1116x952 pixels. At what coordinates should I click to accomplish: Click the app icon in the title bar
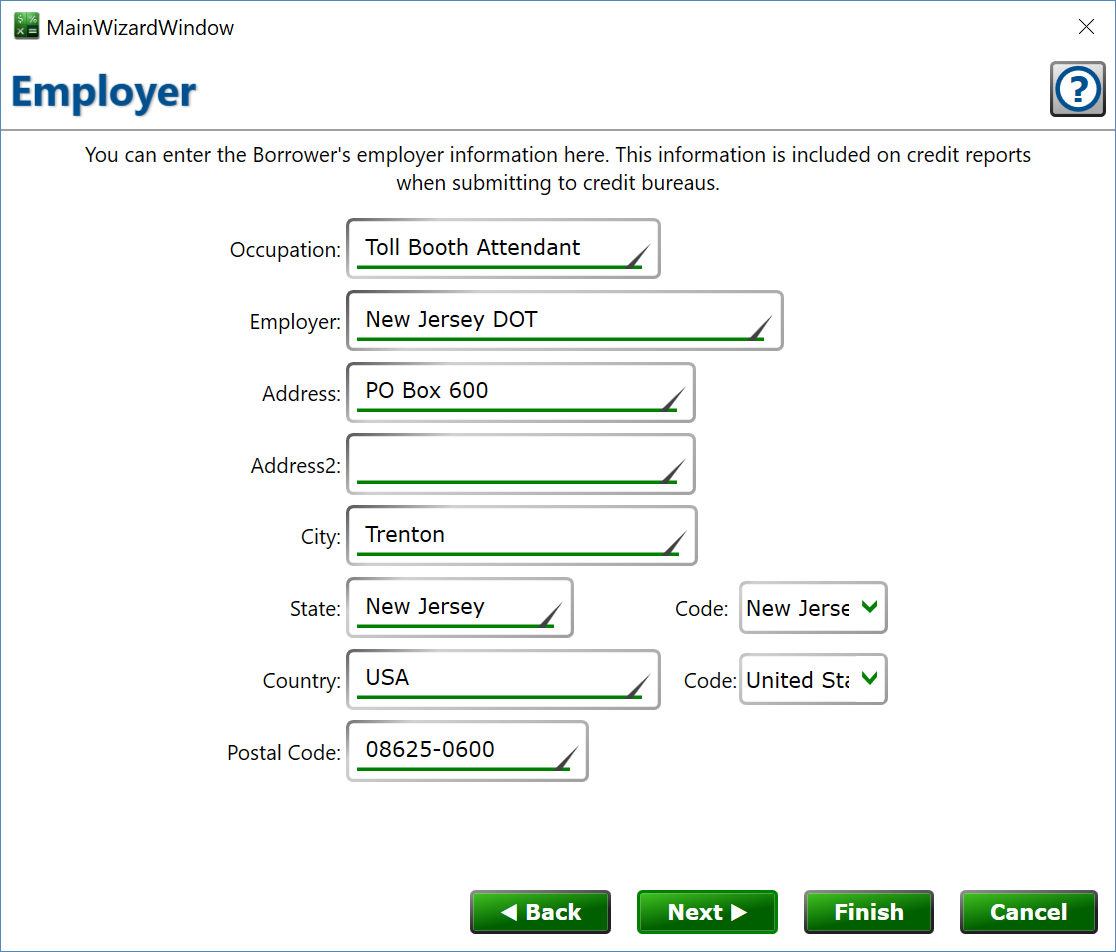pos(26,26)
